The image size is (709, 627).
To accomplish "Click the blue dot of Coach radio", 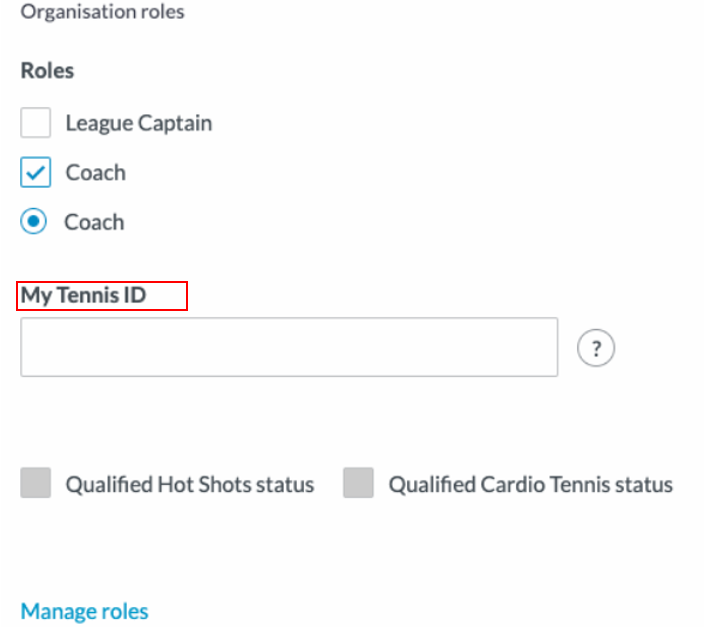I will pos(33,222).
